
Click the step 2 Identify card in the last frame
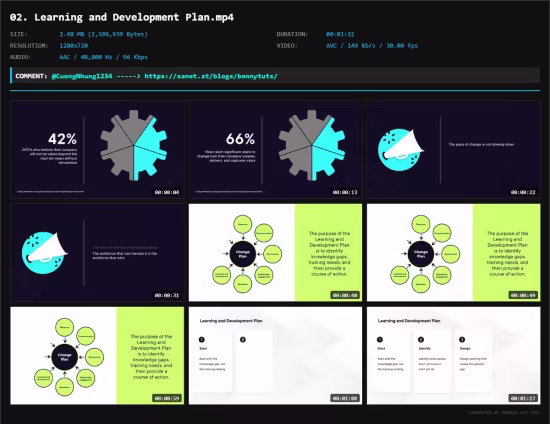[432, 361]
